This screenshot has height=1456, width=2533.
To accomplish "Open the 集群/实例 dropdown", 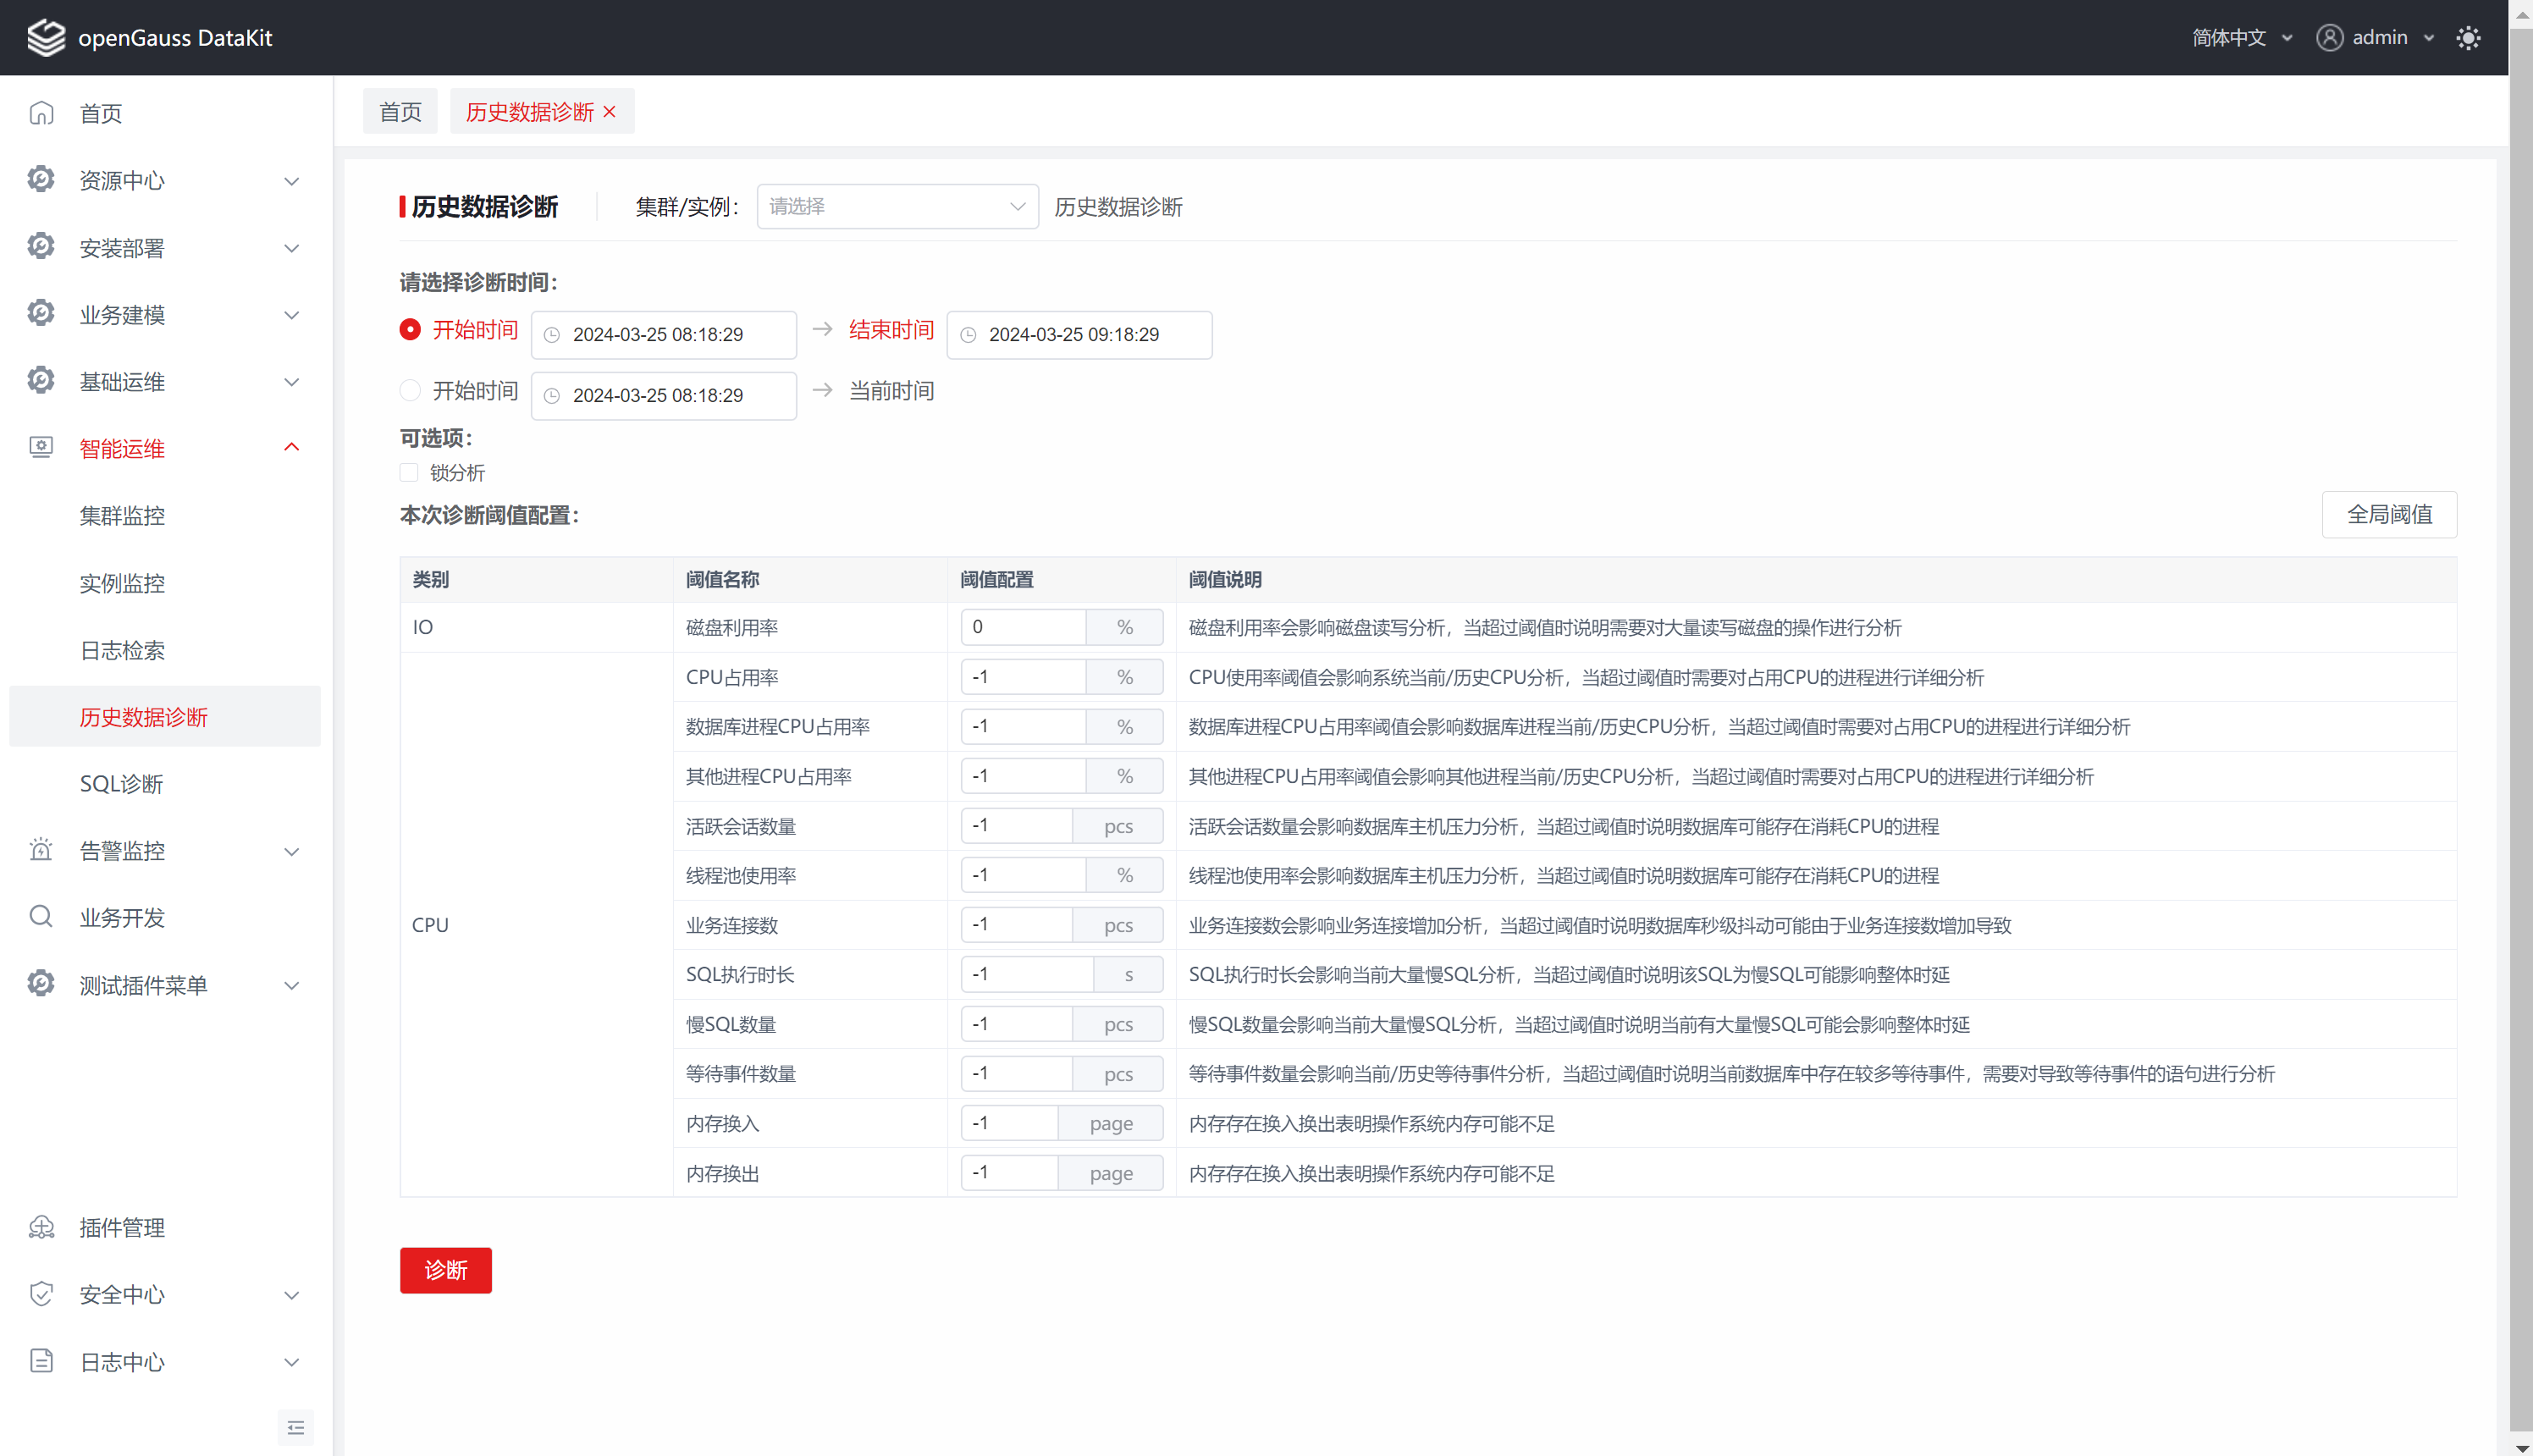I will (897, 207).
